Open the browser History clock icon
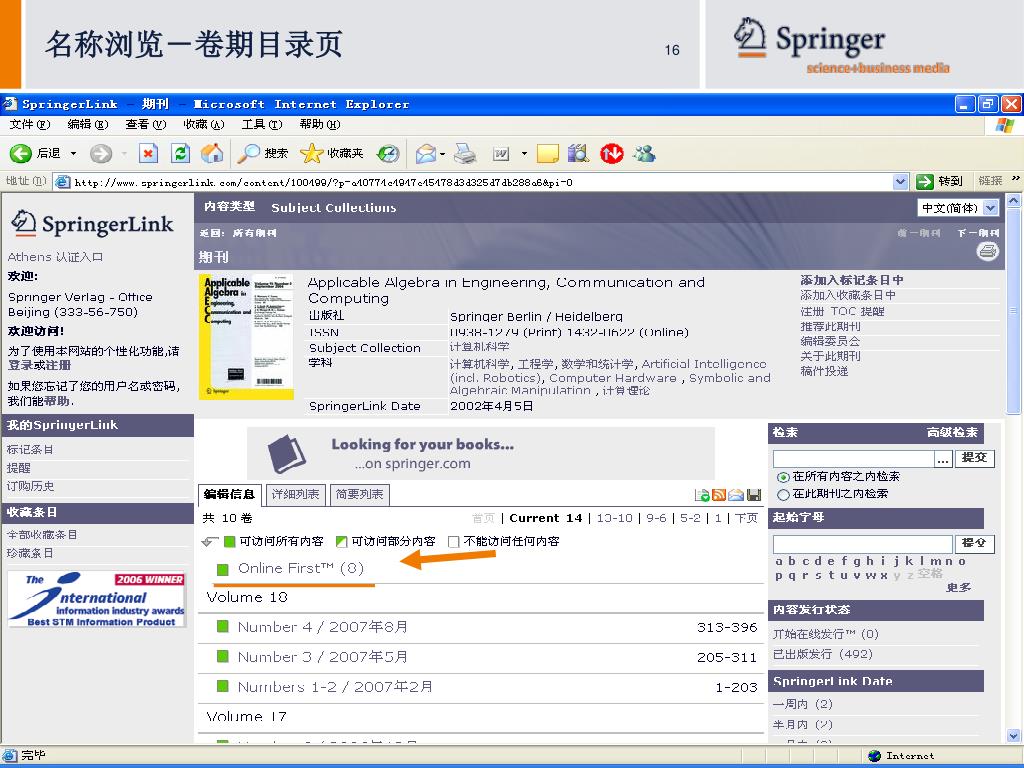 point(389,153)
